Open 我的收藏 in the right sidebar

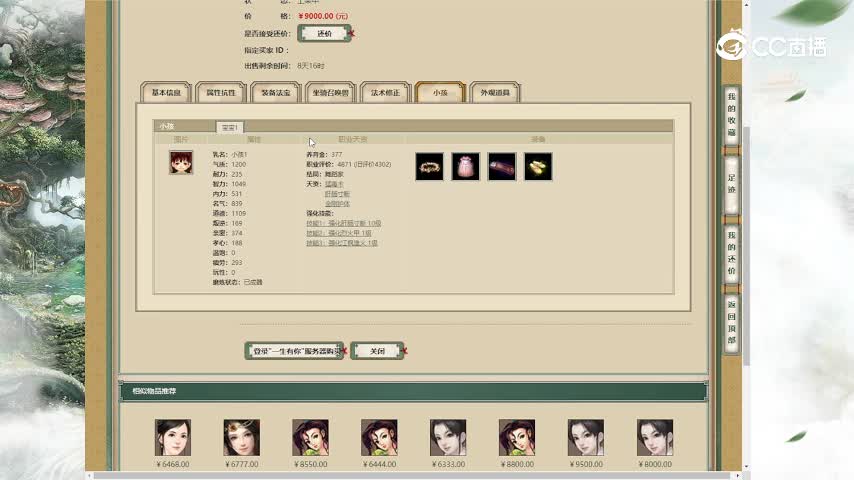tap(731, 114)
